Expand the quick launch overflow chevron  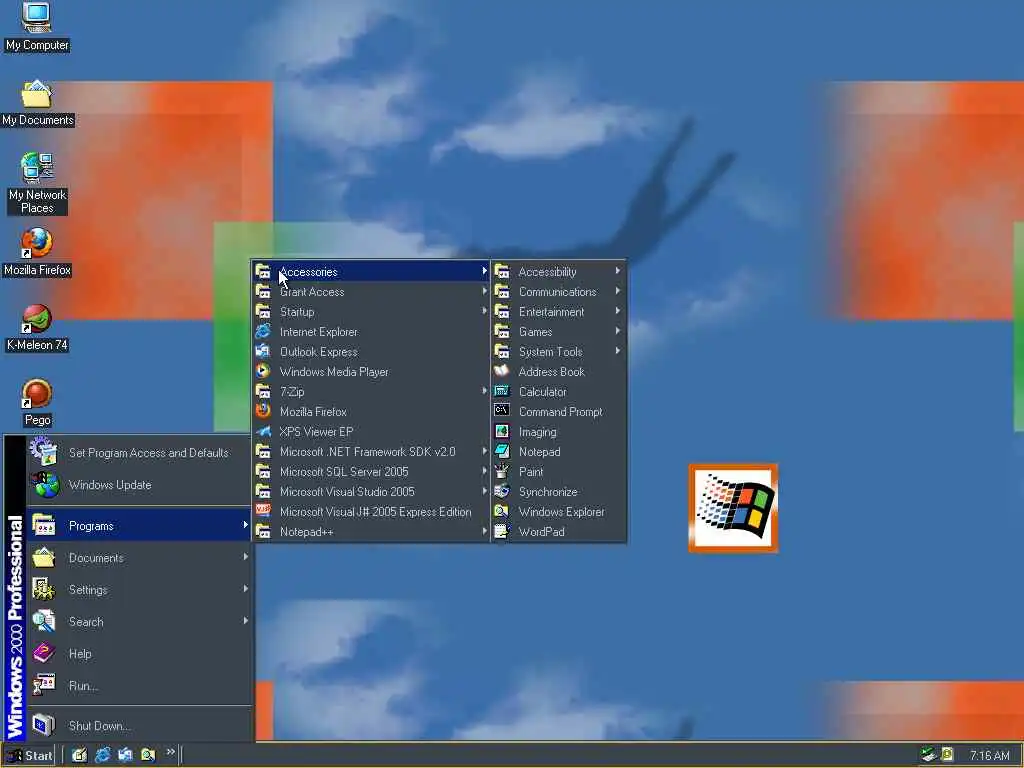coord(170,752)
